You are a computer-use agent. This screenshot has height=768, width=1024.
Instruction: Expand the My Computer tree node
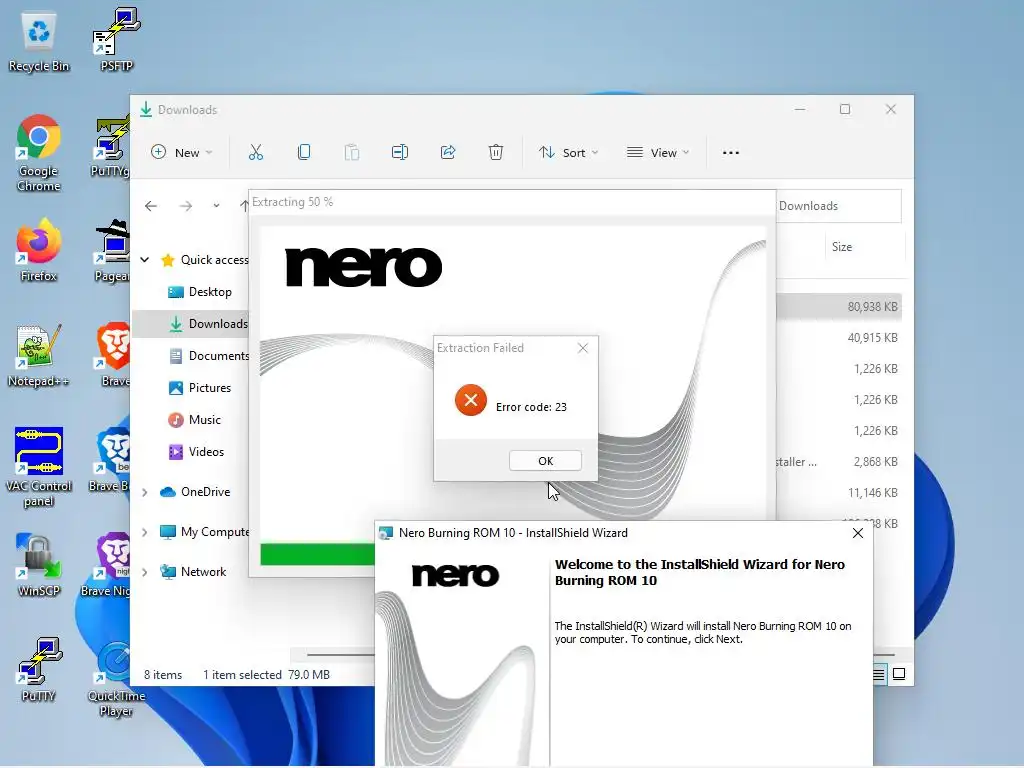tap(144, 532)
